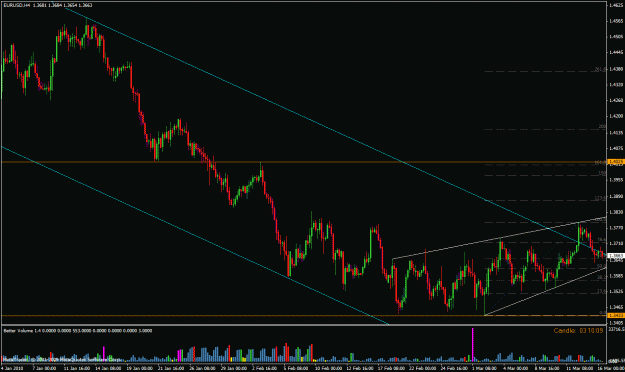
Task: Click the 1.3405 price scale label
Action: coord(616,323)
